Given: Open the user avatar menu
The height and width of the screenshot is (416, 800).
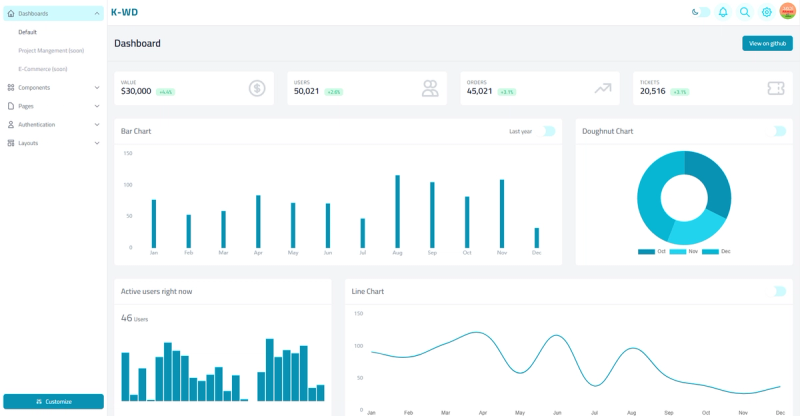Looking at the screenshot, I should [x=787, y=12].
